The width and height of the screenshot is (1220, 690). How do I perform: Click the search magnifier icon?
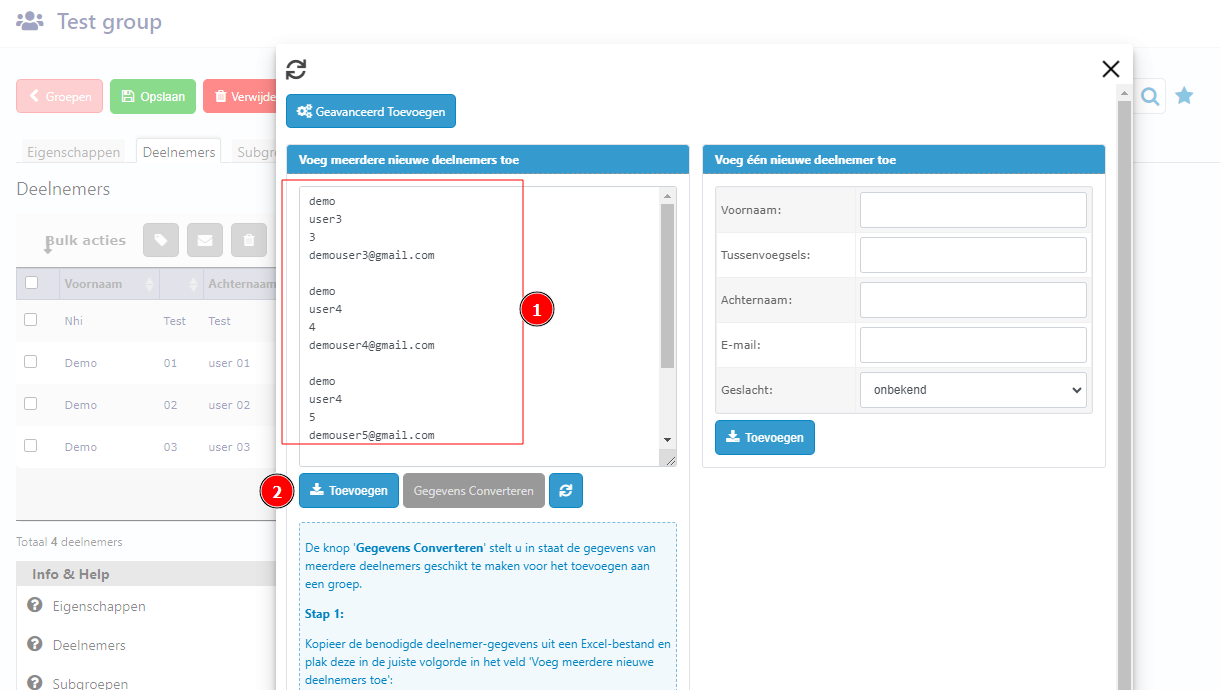pos(1150,96)
